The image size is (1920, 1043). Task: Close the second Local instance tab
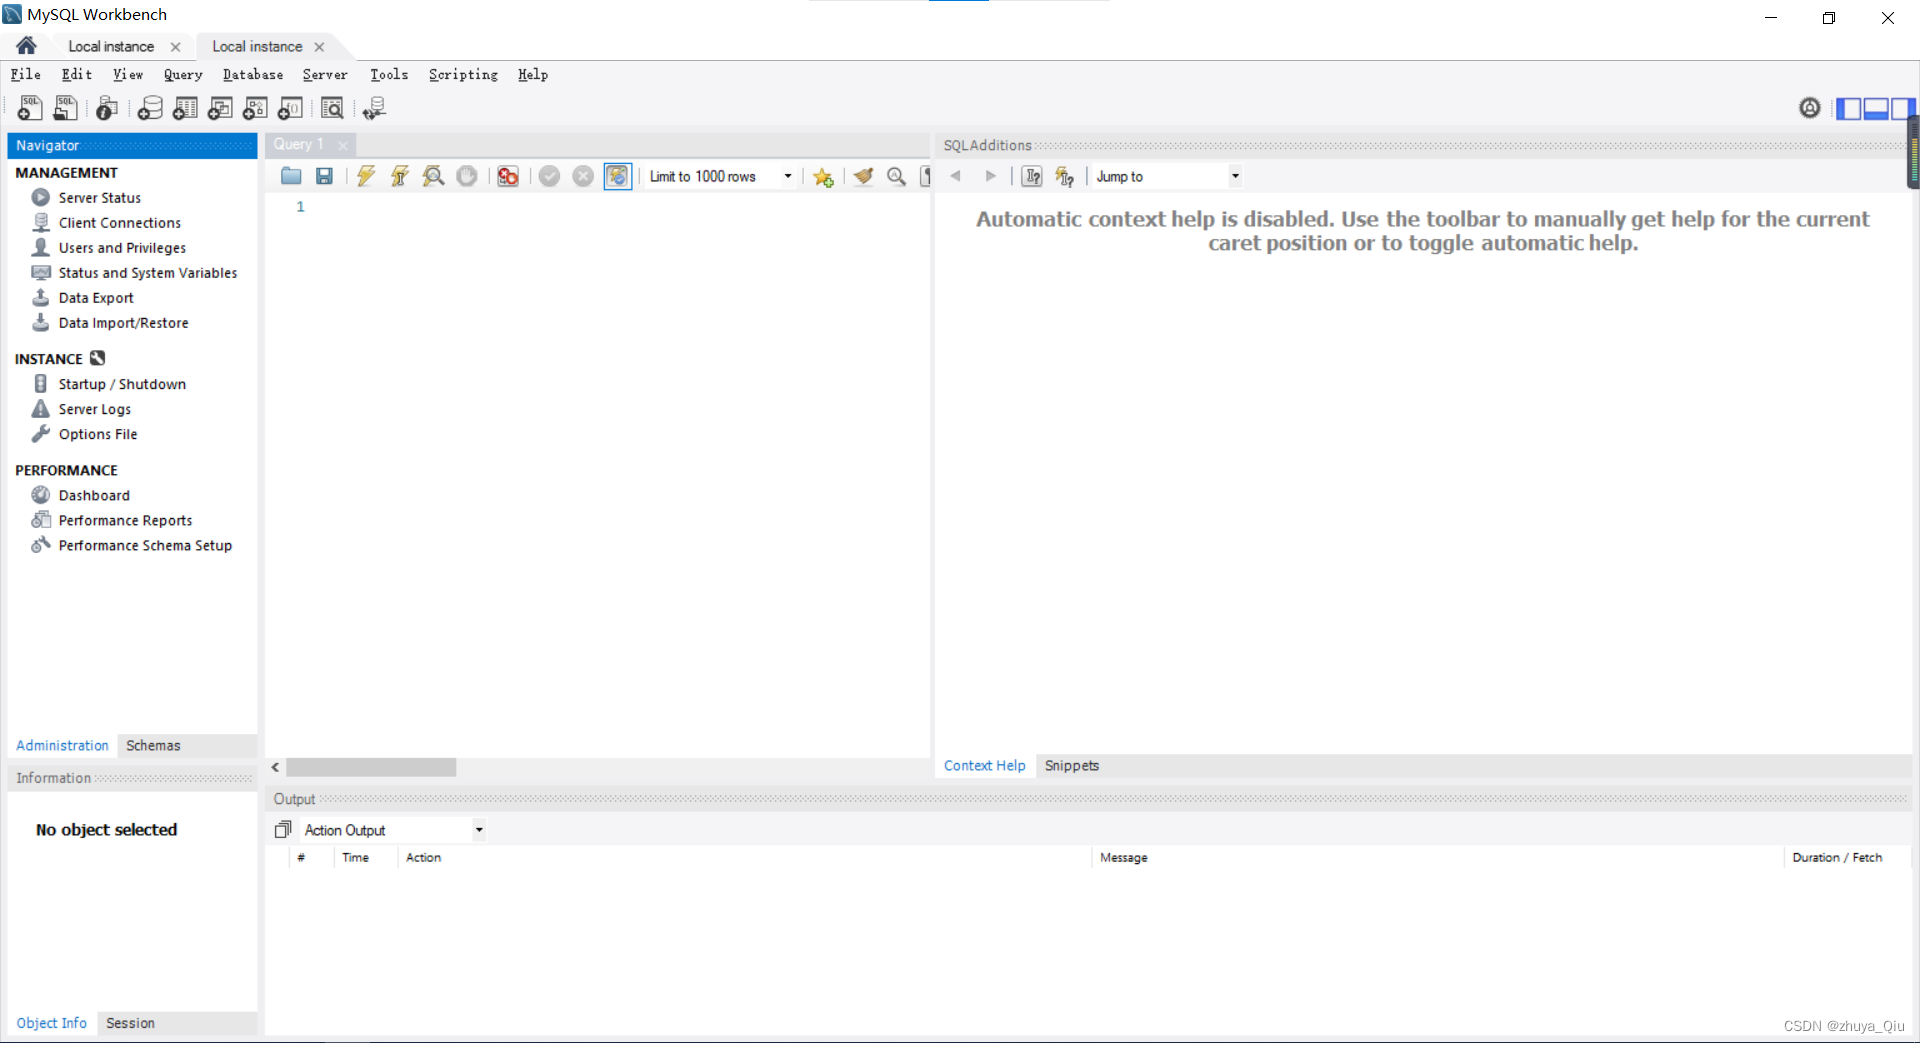(x=319, y=47)
